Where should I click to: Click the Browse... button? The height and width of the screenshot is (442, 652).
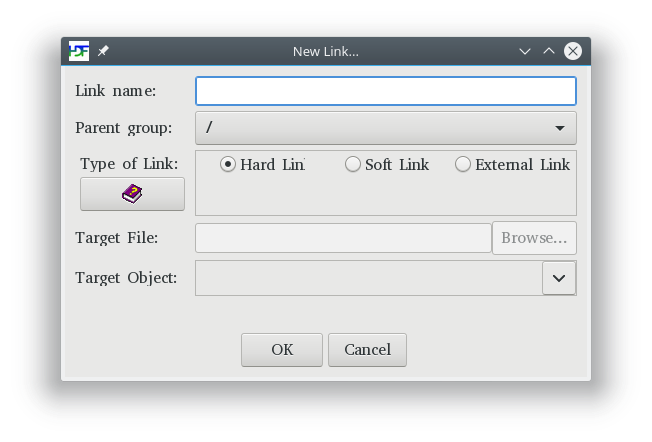tap(534, 238)
